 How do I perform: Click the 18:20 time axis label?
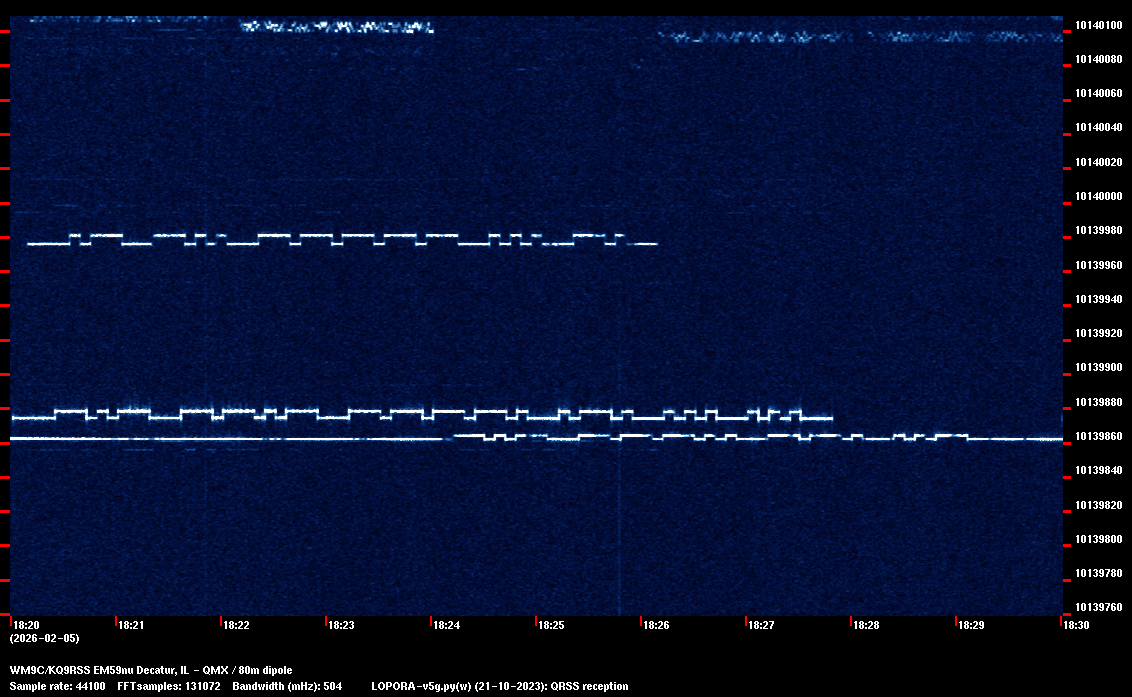(25, 625)
